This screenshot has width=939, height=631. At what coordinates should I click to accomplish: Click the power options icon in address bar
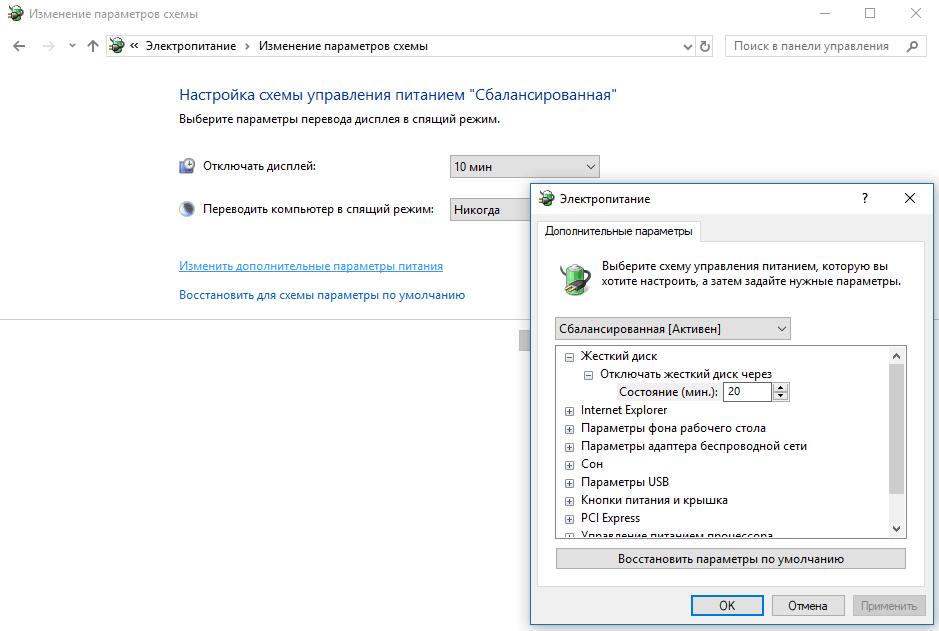(118, 46)
